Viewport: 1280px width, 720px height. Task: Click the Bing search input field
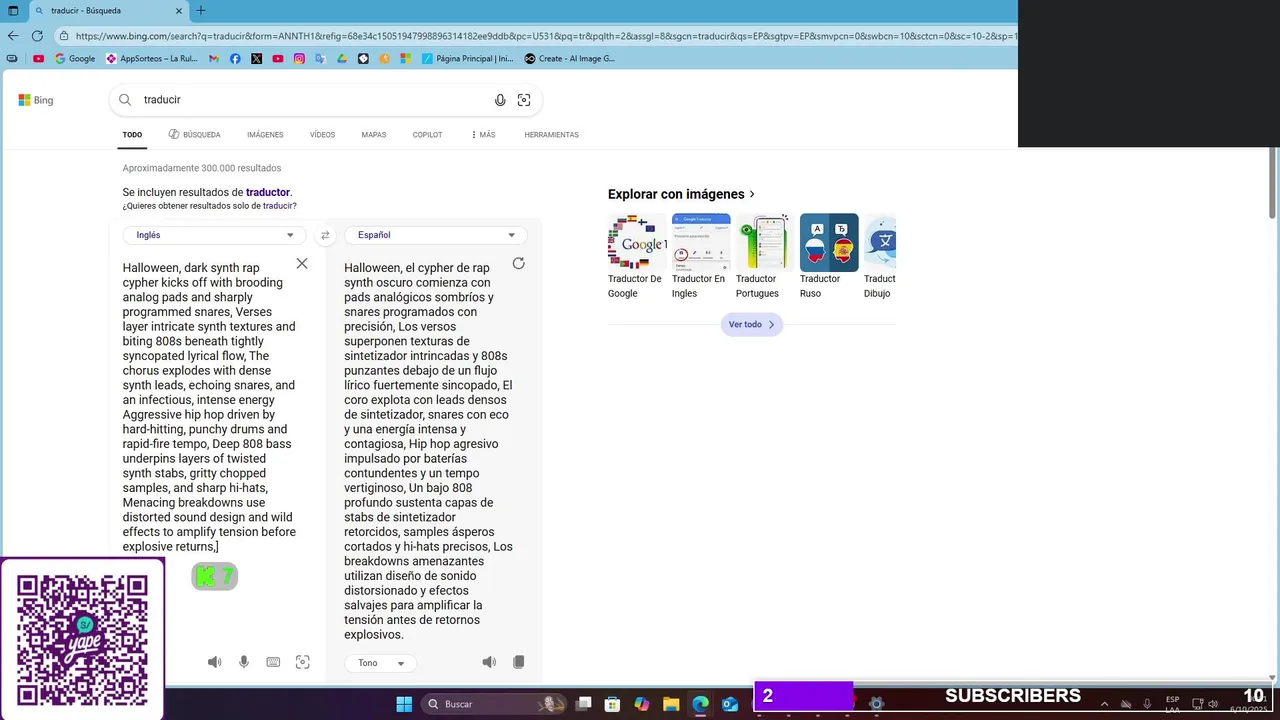[315, 100]
